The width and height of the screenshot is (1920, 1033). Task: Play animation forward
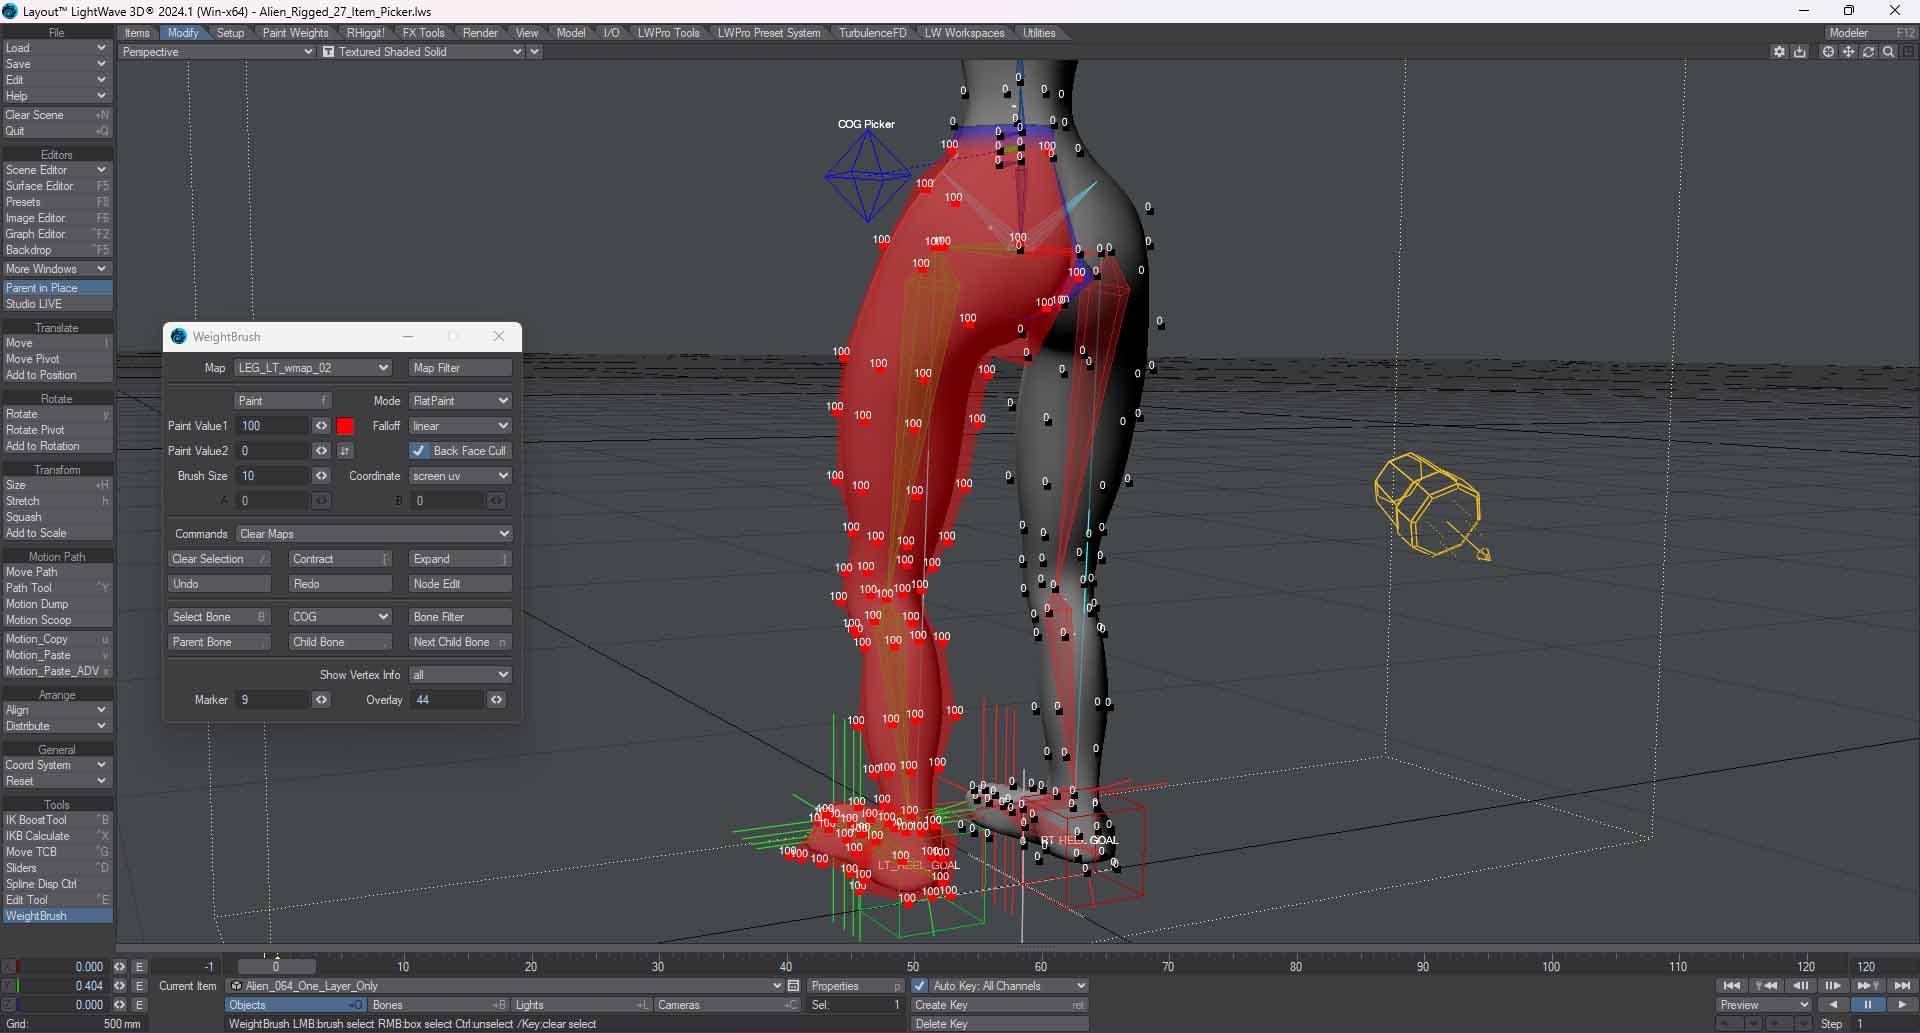(1901, 1005)
